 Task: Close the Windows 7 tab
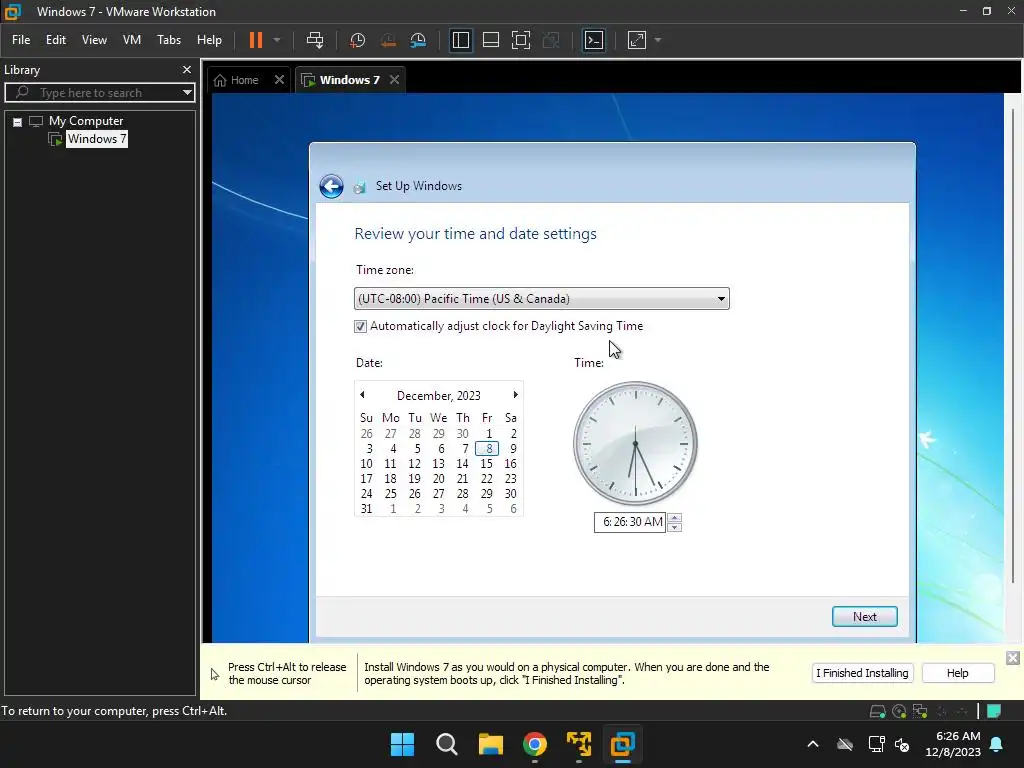click(394, 80)
